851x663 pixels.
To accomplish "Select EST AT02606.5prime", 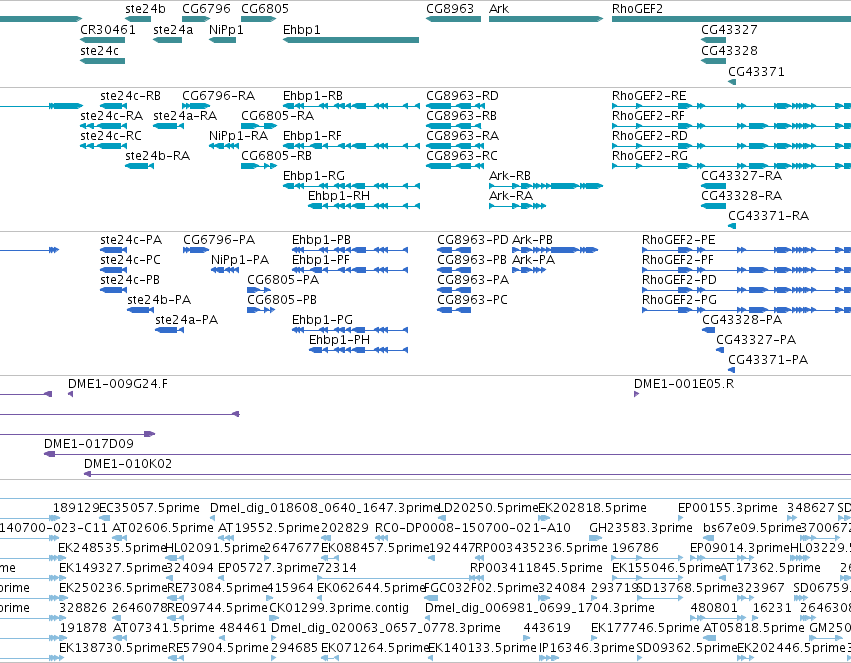I will point(162,528).
